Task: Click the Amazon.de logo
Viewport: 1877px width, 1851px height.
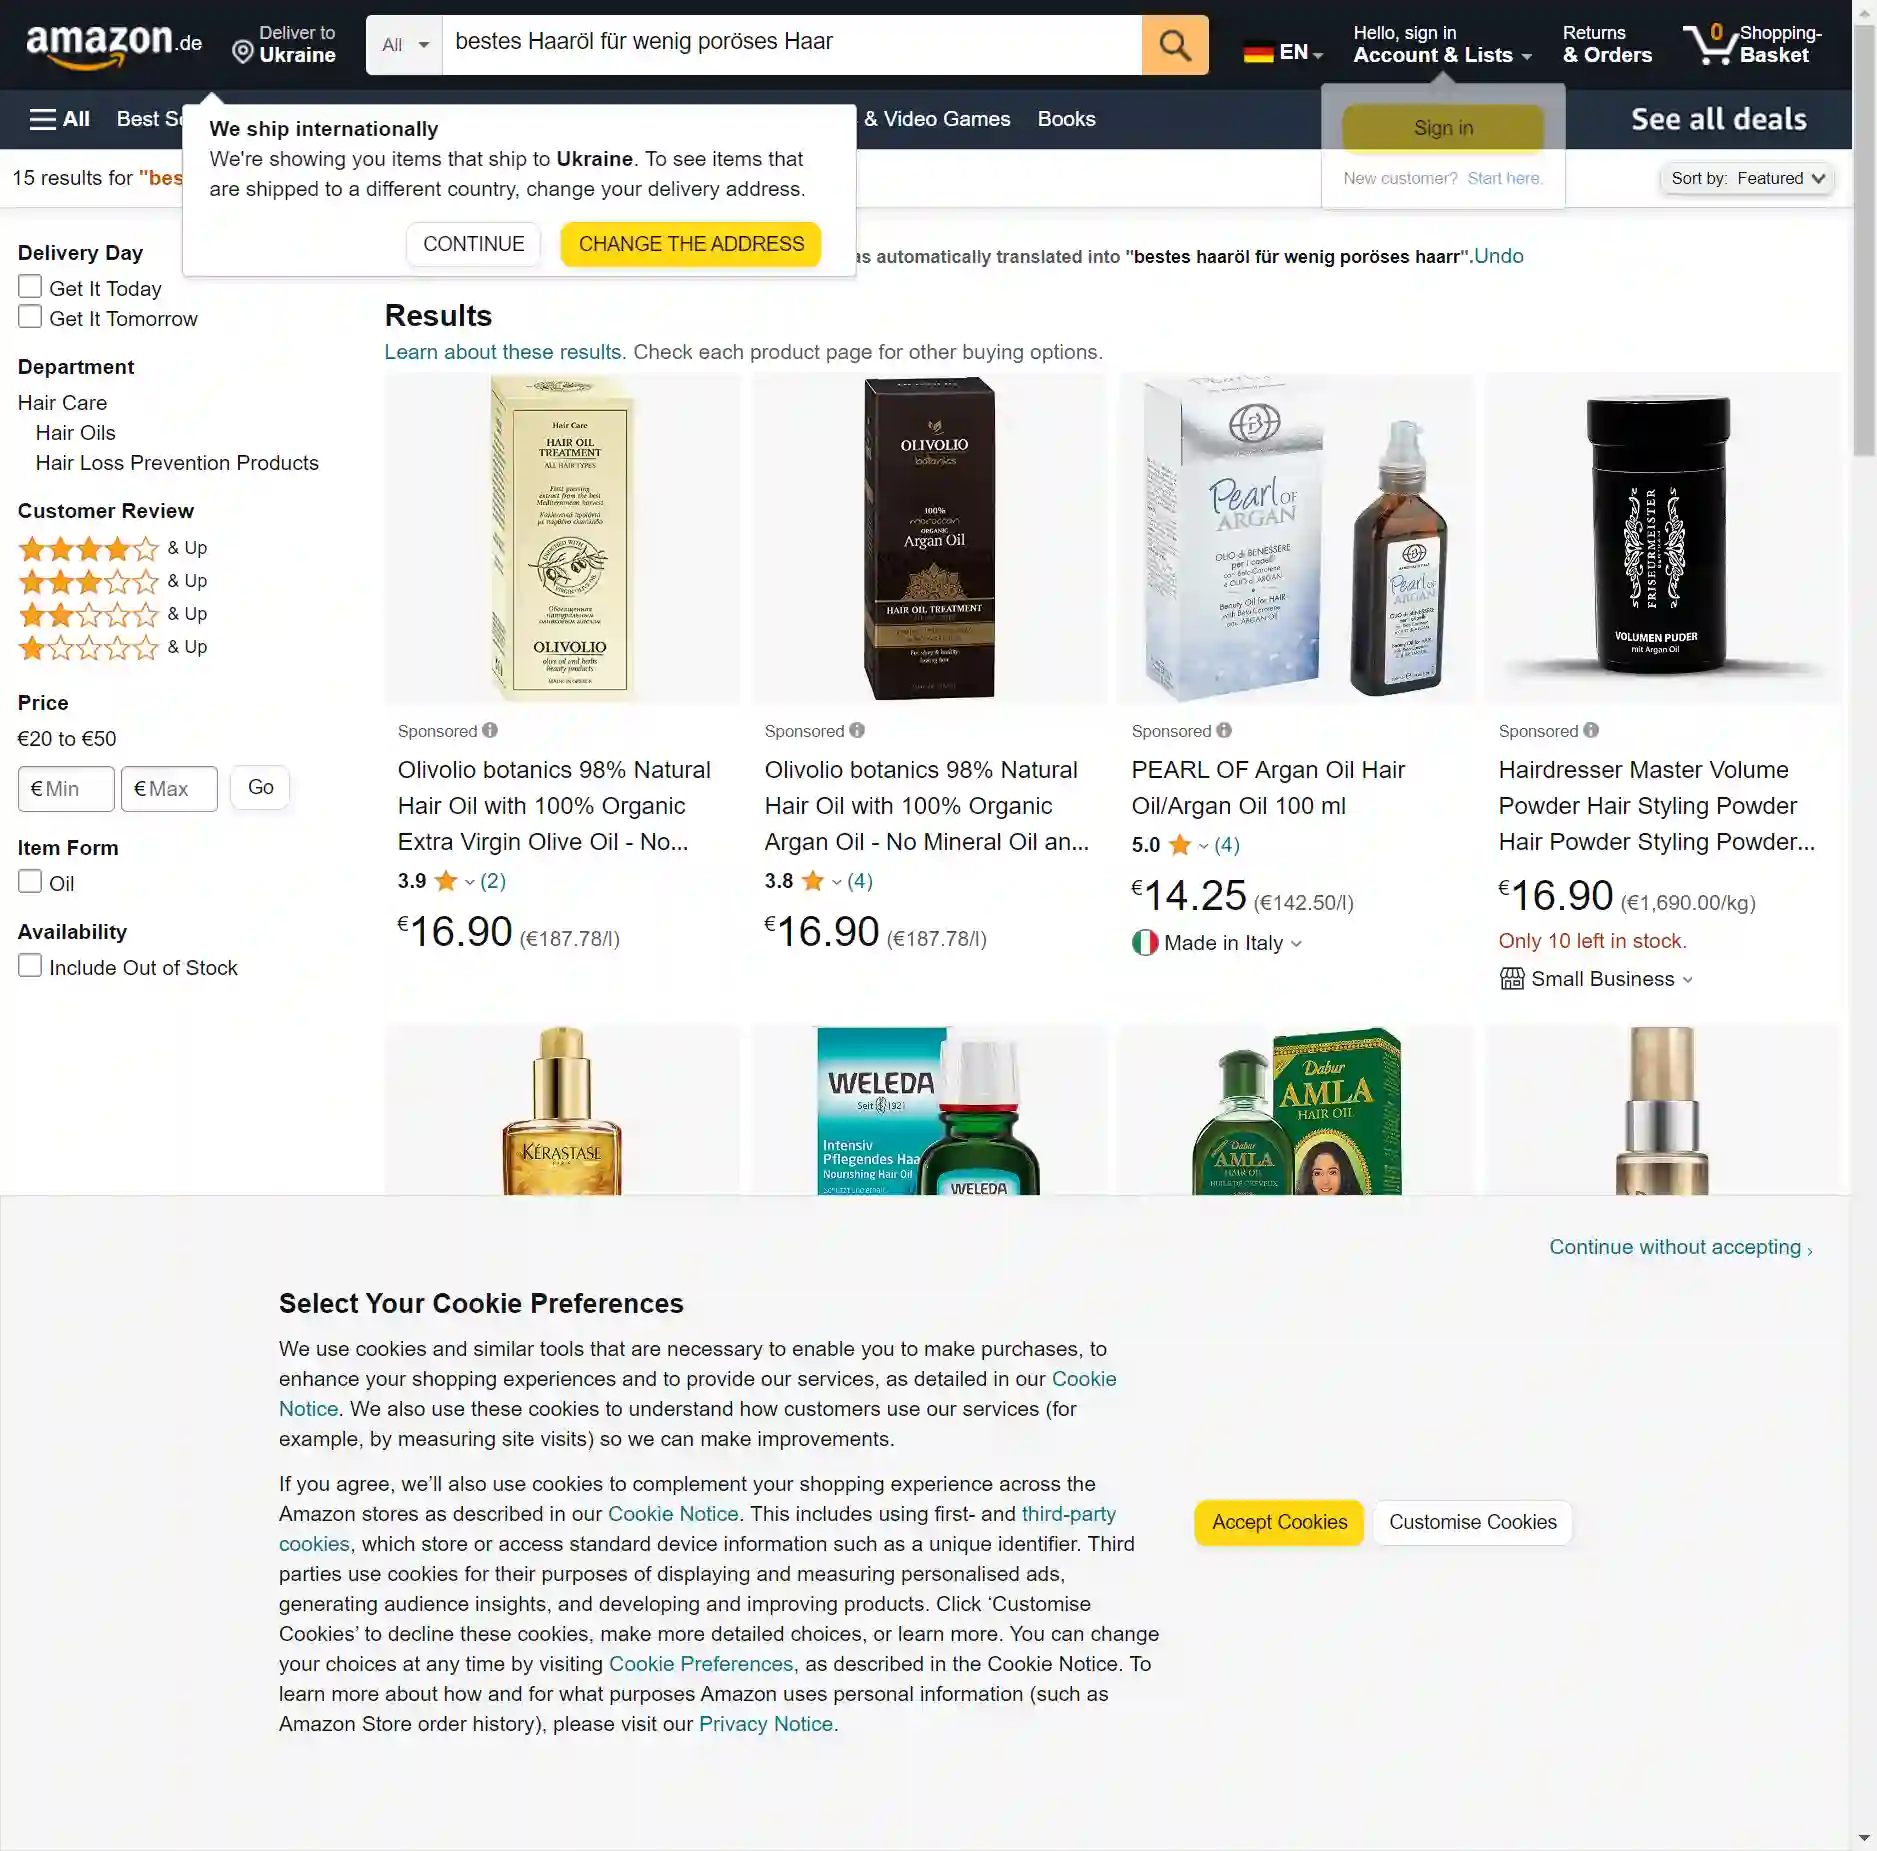Action: coord(114,45)
